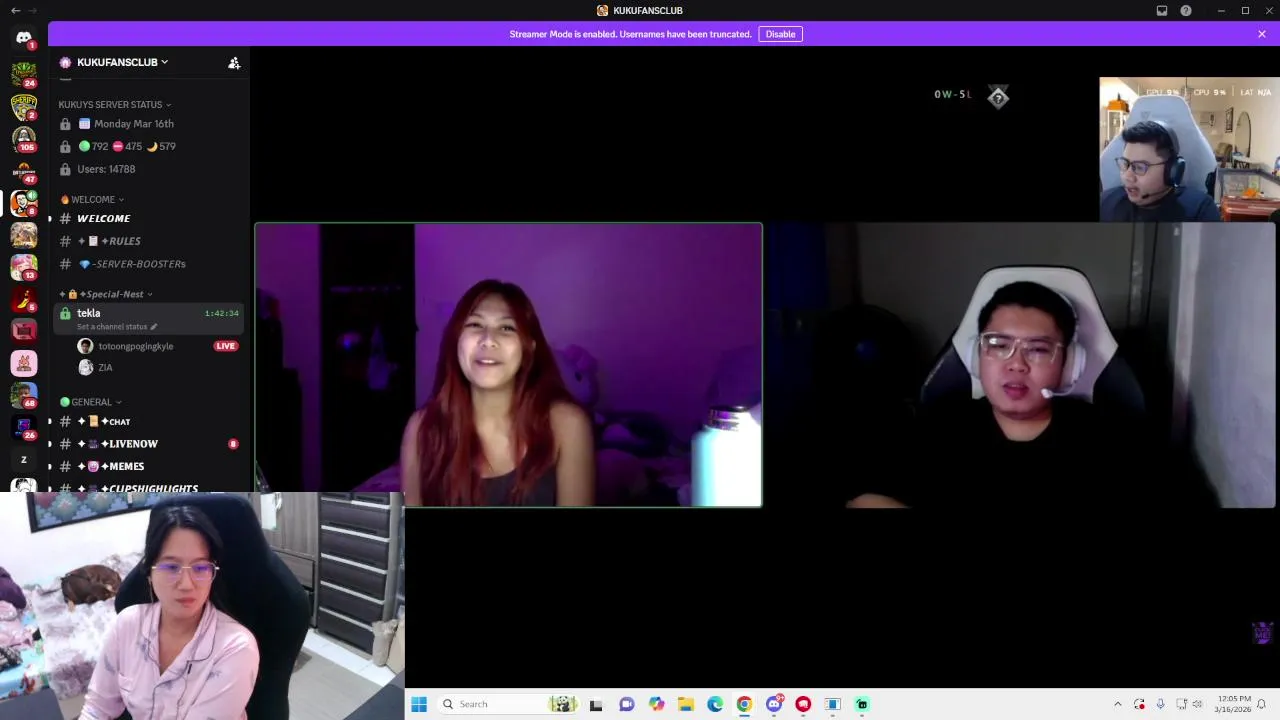The height and width of the screenshot is (720, 1280).
Task: Open the notification bell in tray
Action: click(1261, 704)
